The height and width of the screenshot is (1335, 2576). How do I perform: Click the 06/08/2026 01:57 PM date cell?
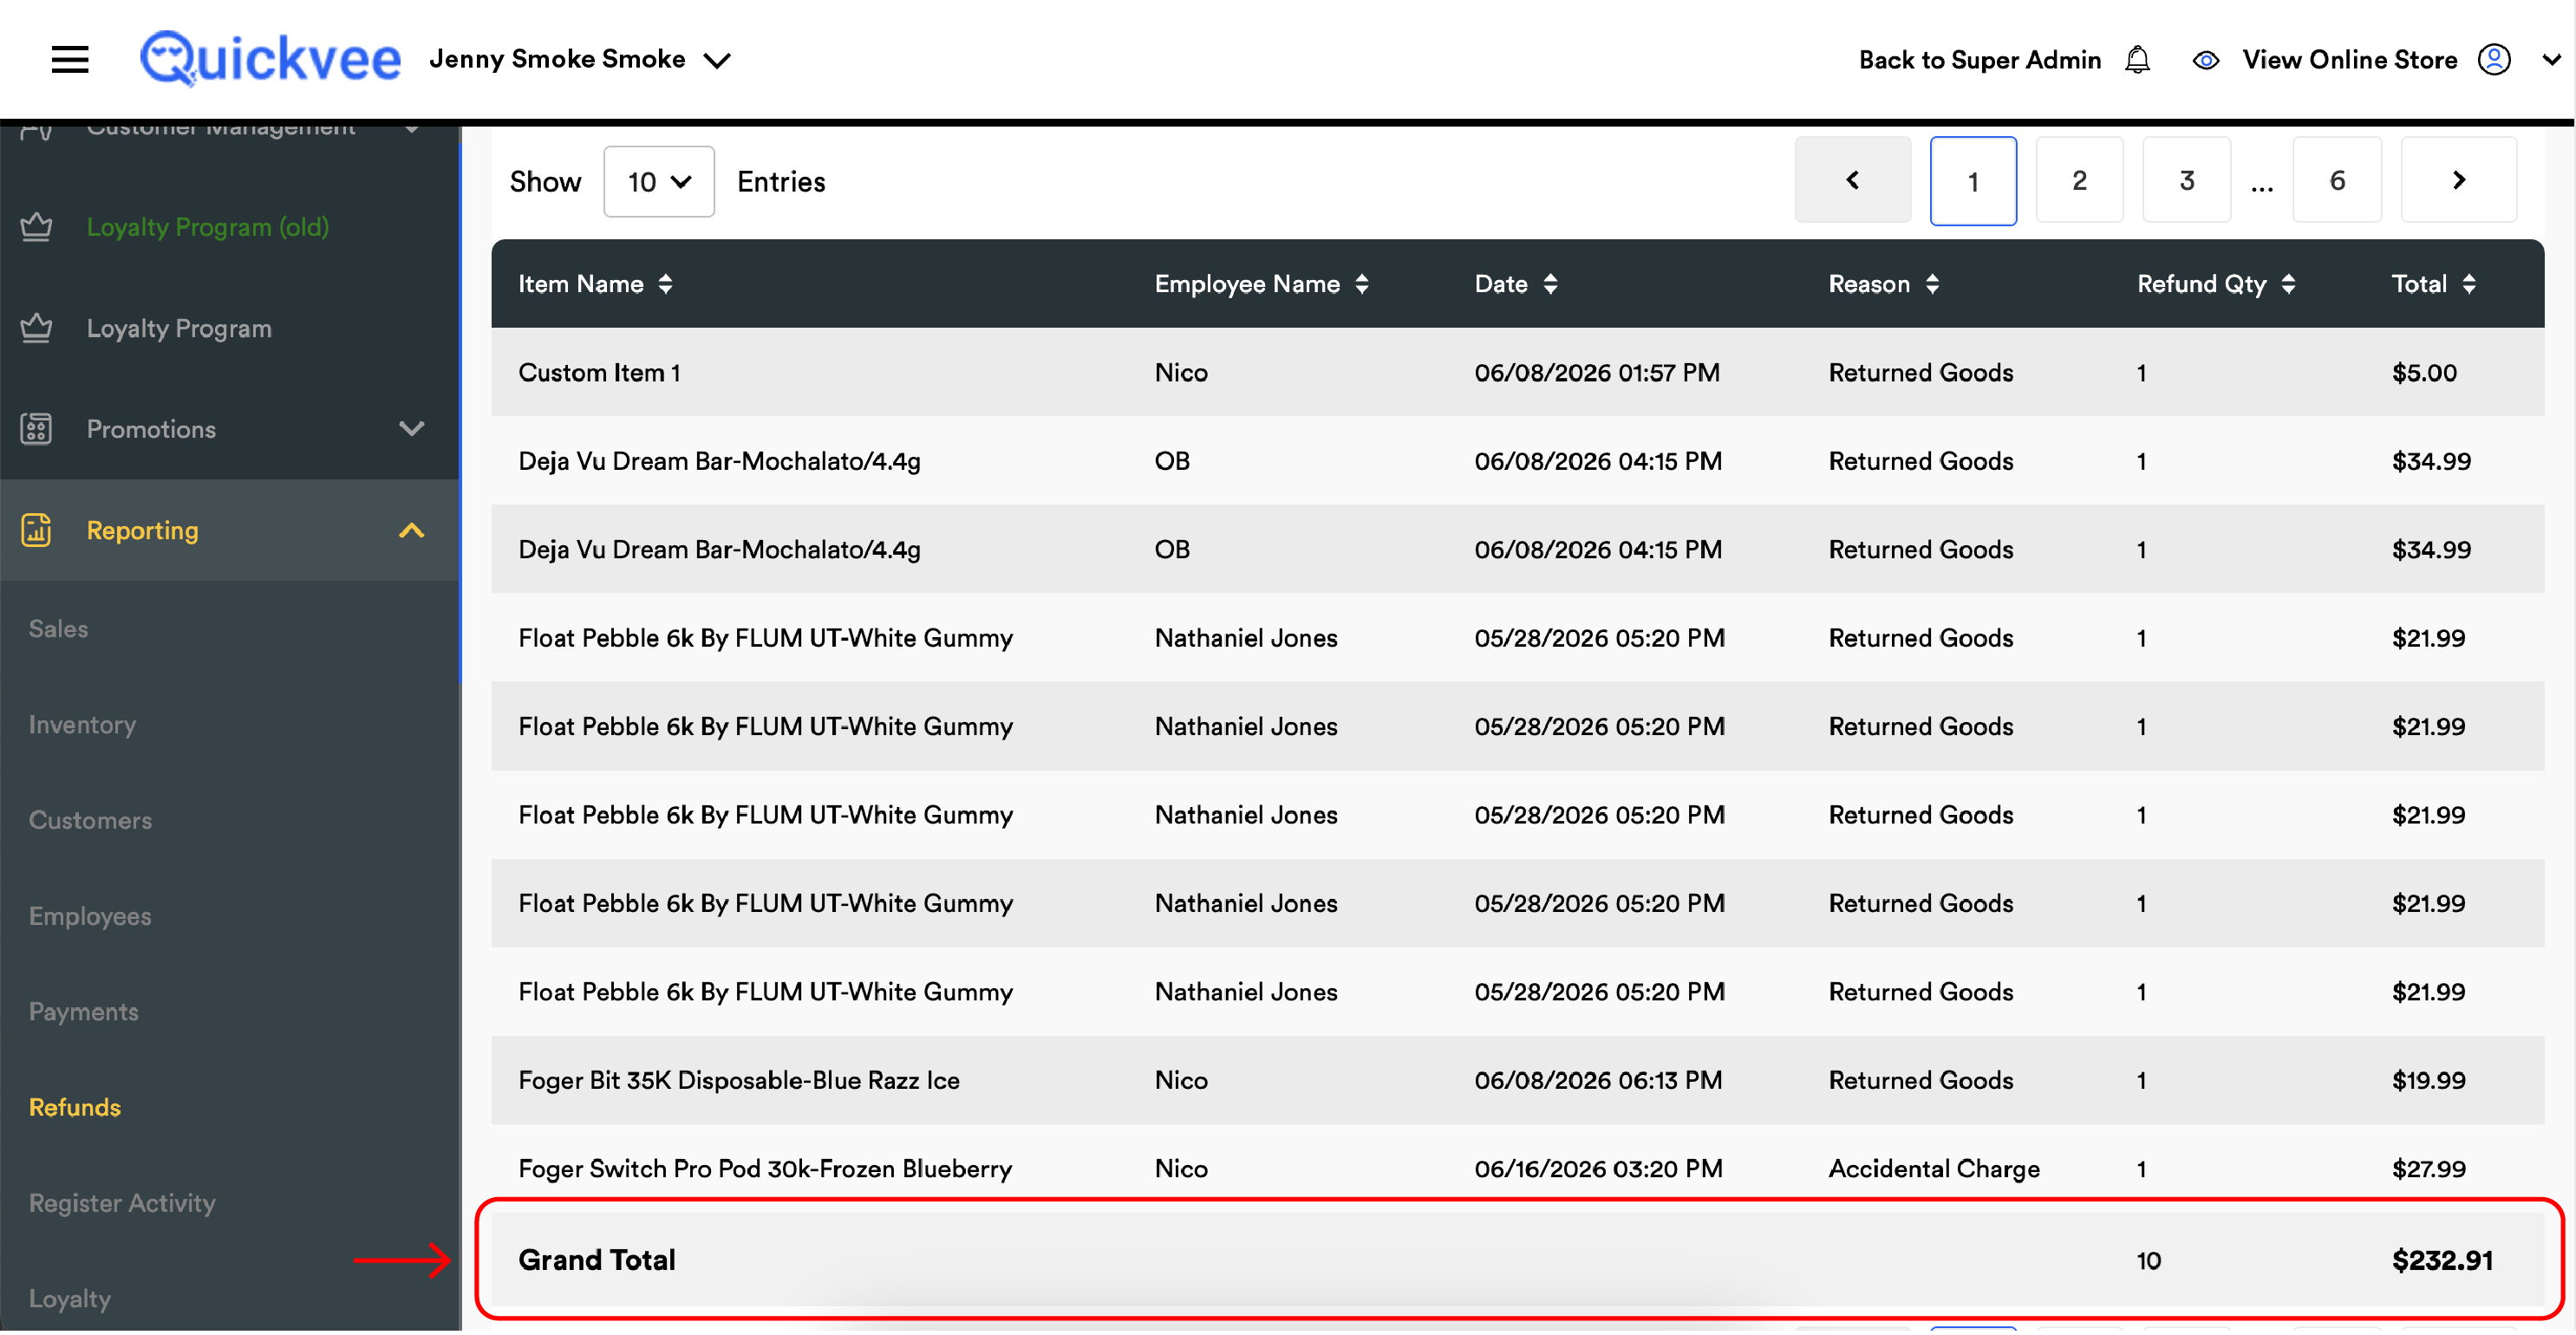pos(1597,373)
